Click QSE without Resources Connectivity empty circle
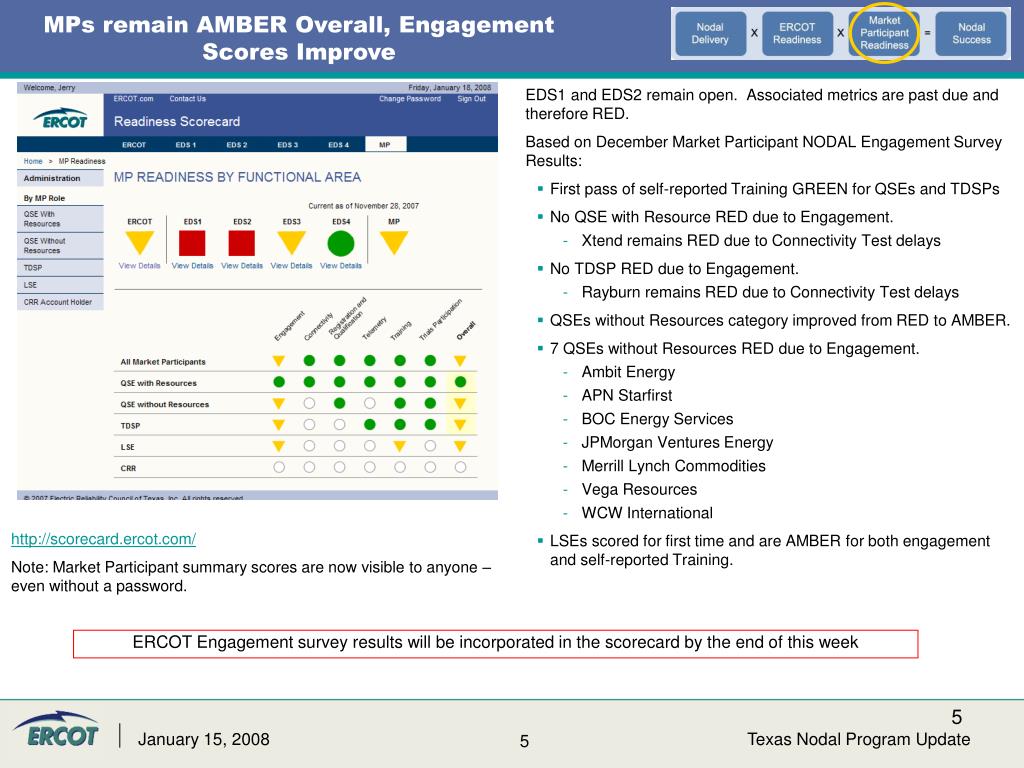1024x768 pixels. 310,404
